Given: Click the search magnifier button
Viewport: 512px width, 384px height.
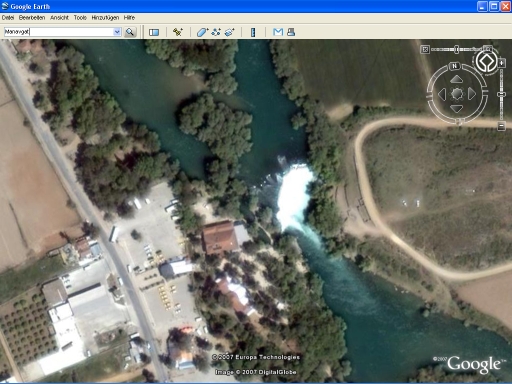Looking at the screenshot, I should 130,32.
